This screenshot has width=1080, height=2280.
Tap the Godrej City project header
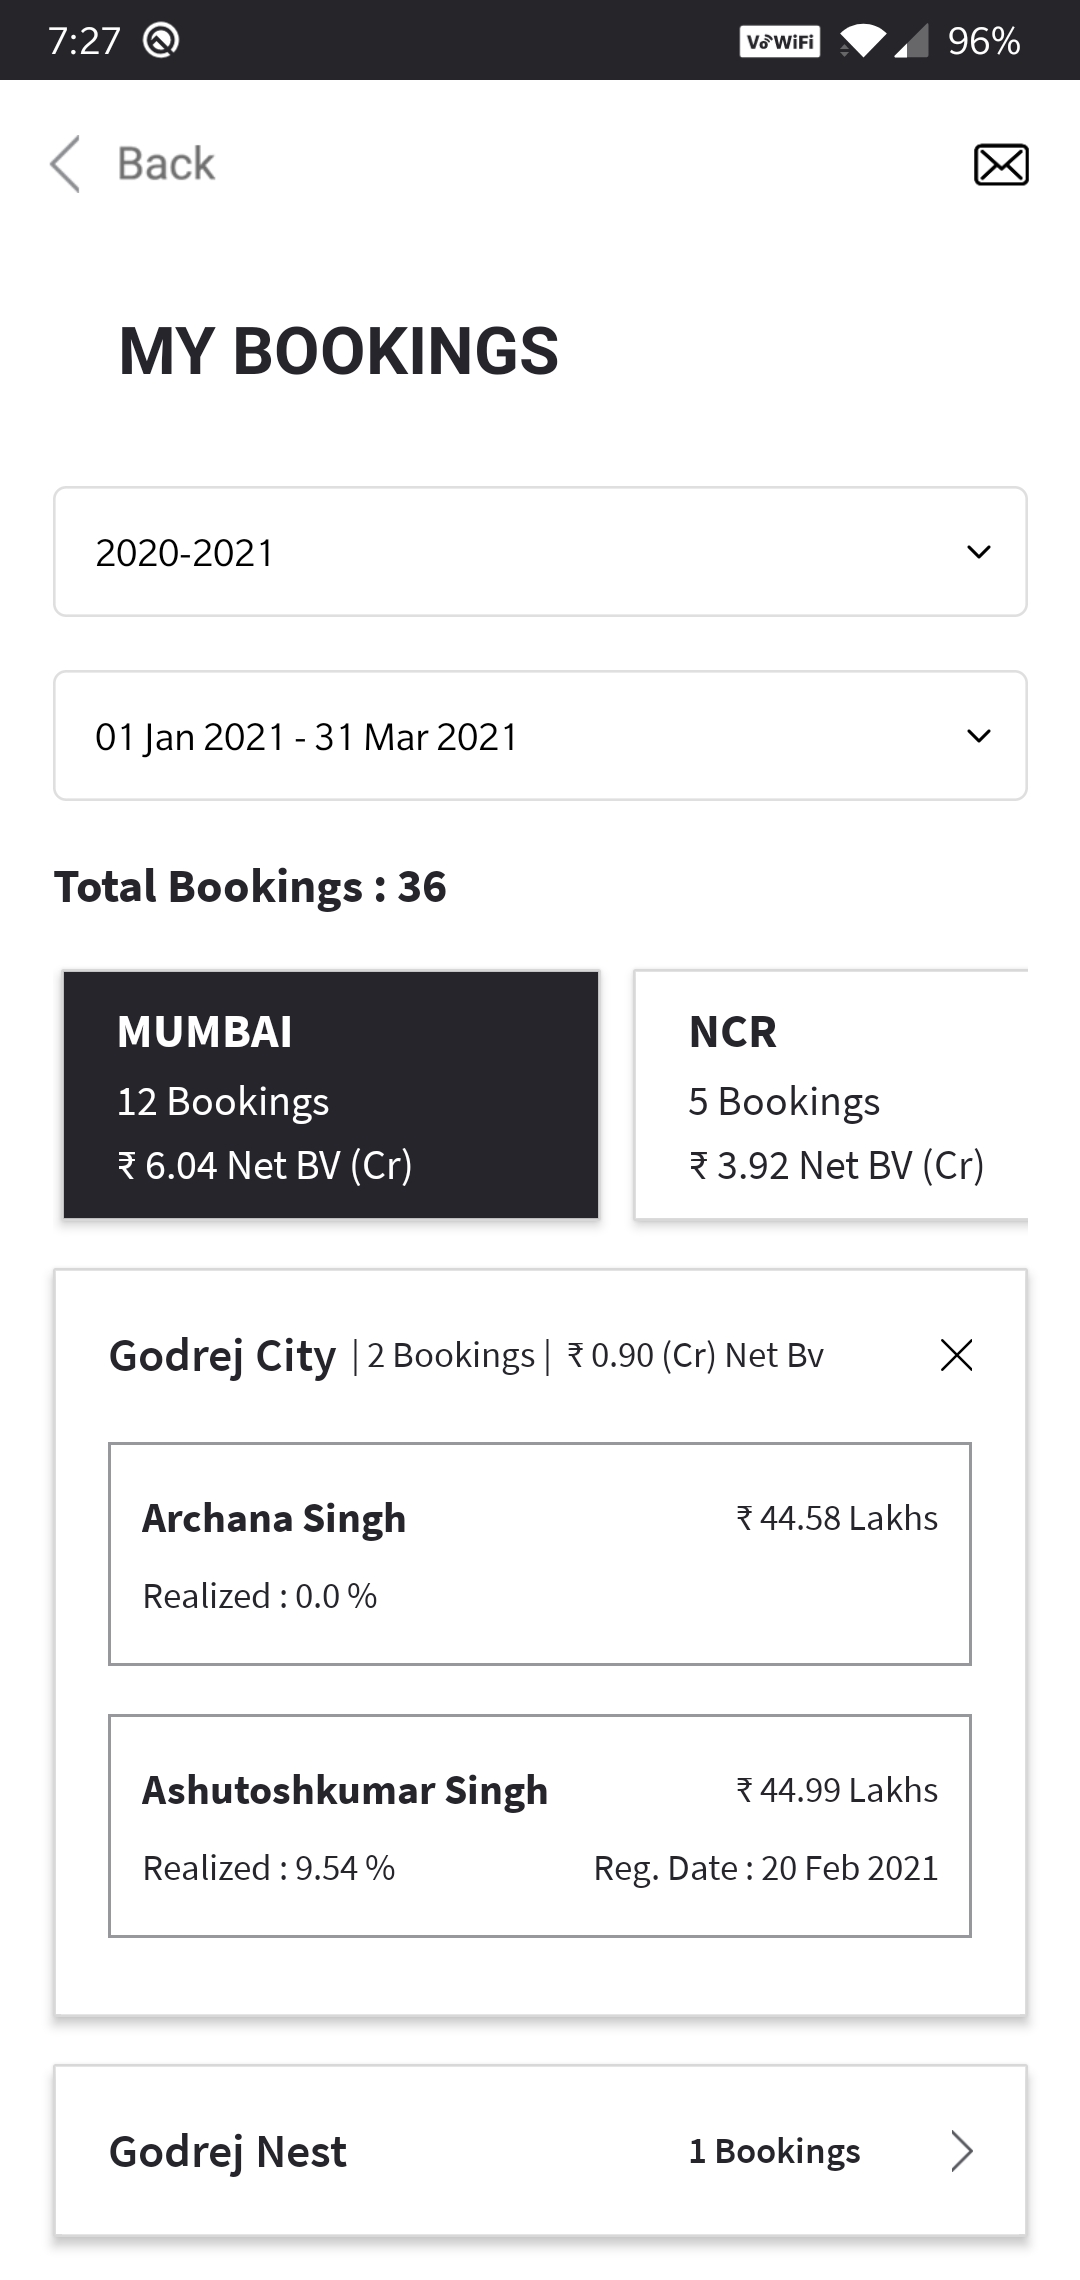pyautogui.click(x=223, y=1357)
